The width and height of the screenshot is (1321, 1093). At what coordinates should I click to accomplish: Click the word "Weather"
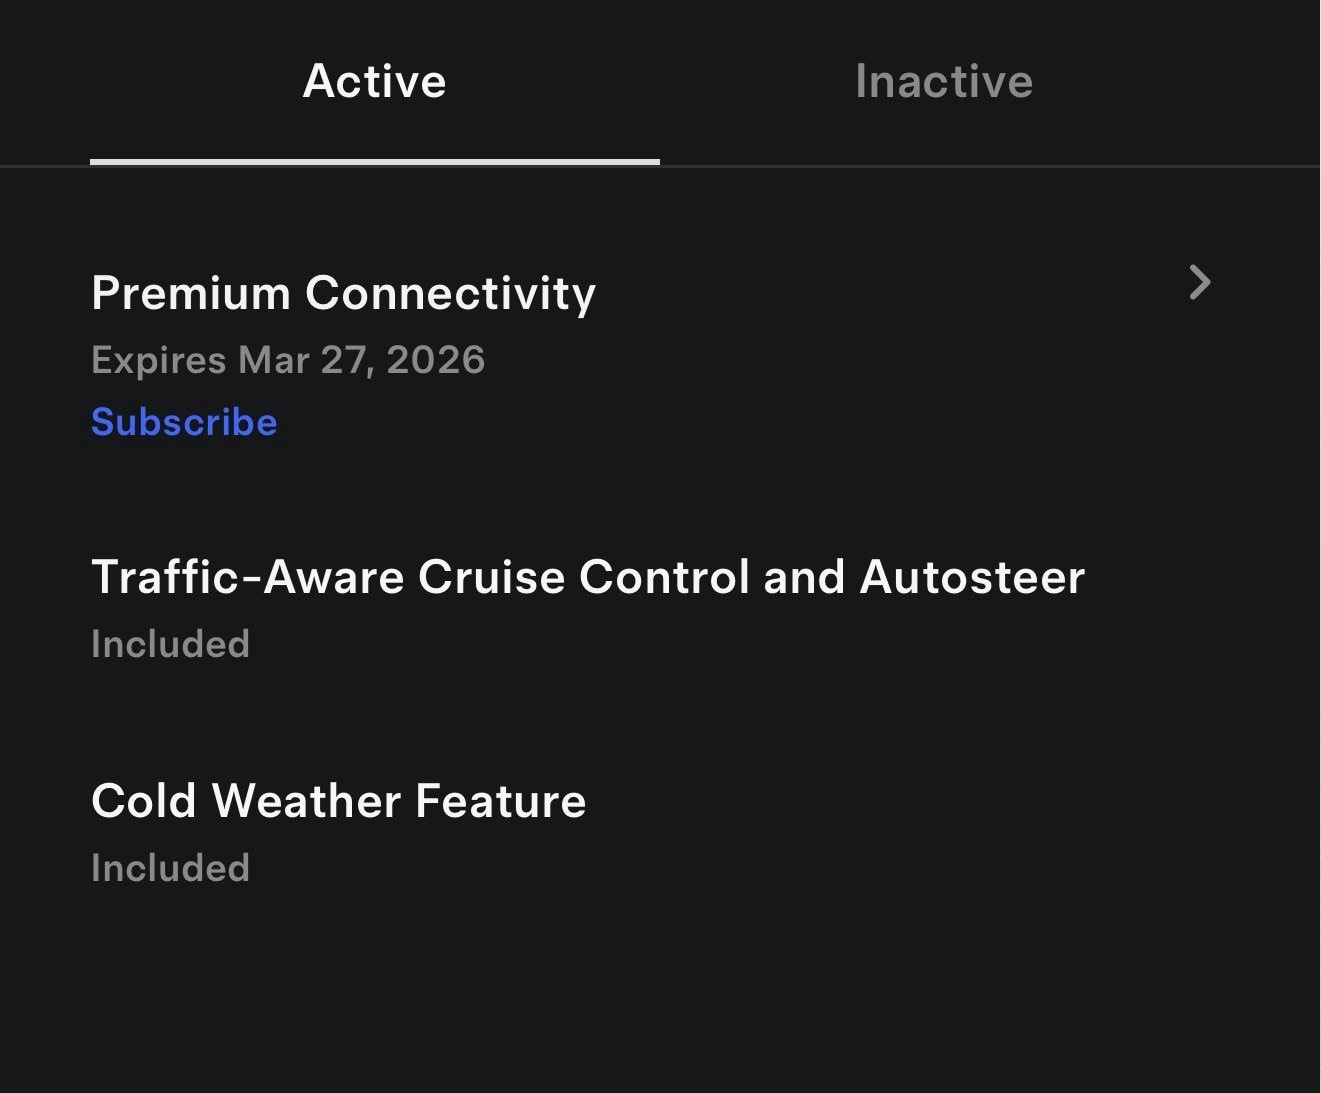coord(305,801)
